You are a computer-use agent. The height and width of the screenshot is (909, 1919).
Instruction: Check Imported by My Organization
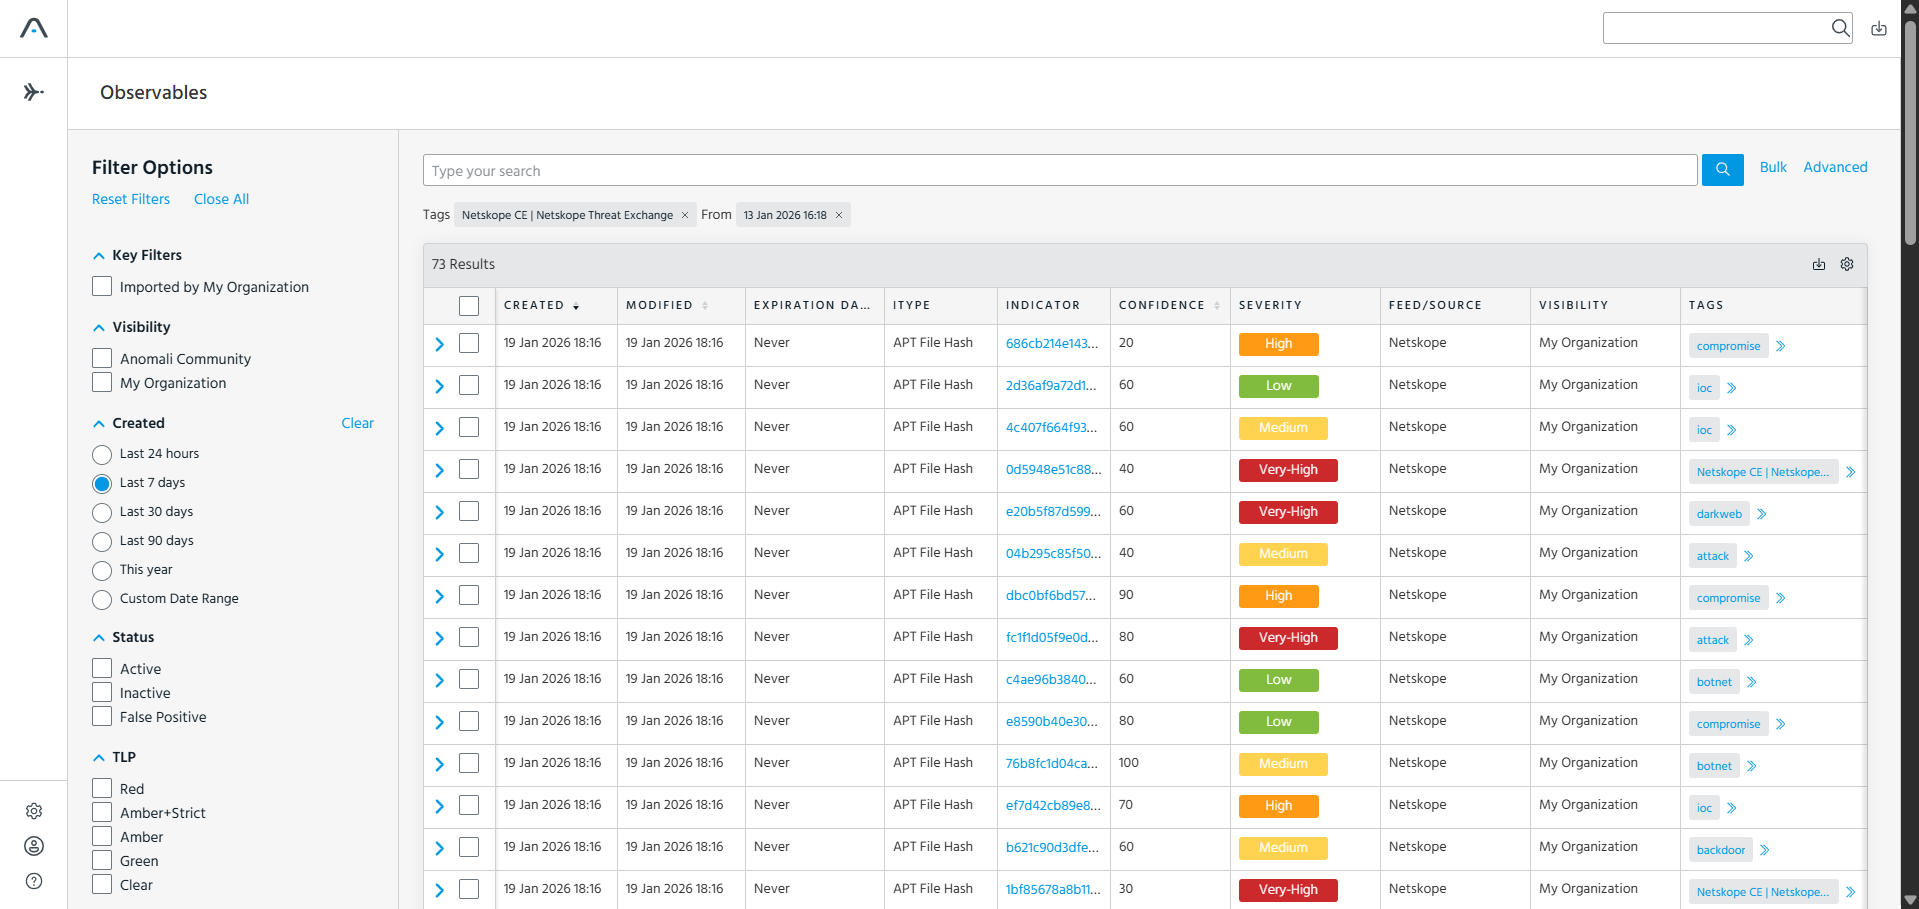click(x=102, y=286)
